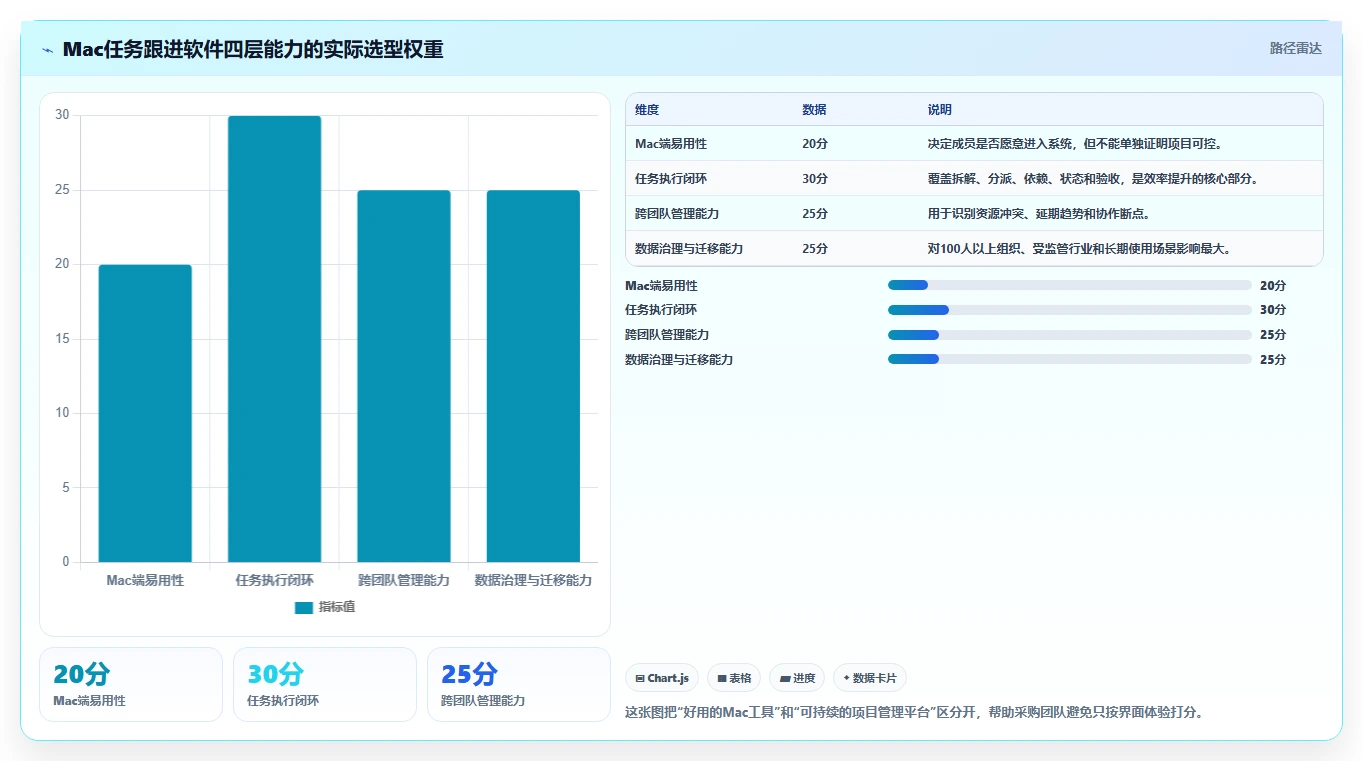Click the description starting 决定成员是否愿意进入系统
The height and width of the screenshot is (761, 1363).
[x=1075, y=144]
